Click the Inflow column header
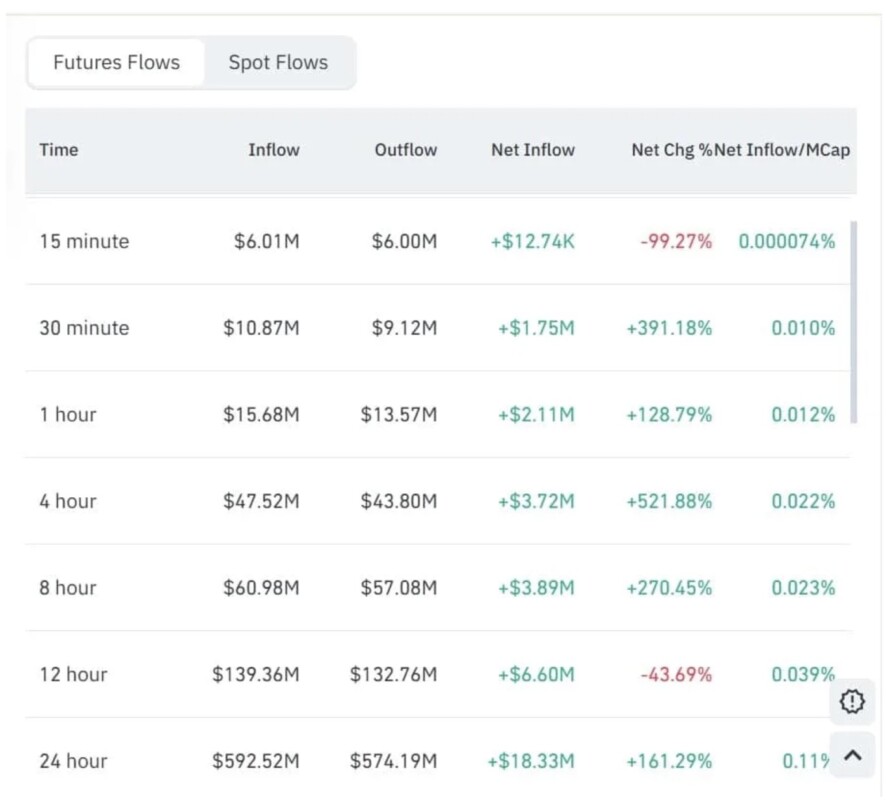The width and height of the screenshot is (886, 800). click(273, 150)
